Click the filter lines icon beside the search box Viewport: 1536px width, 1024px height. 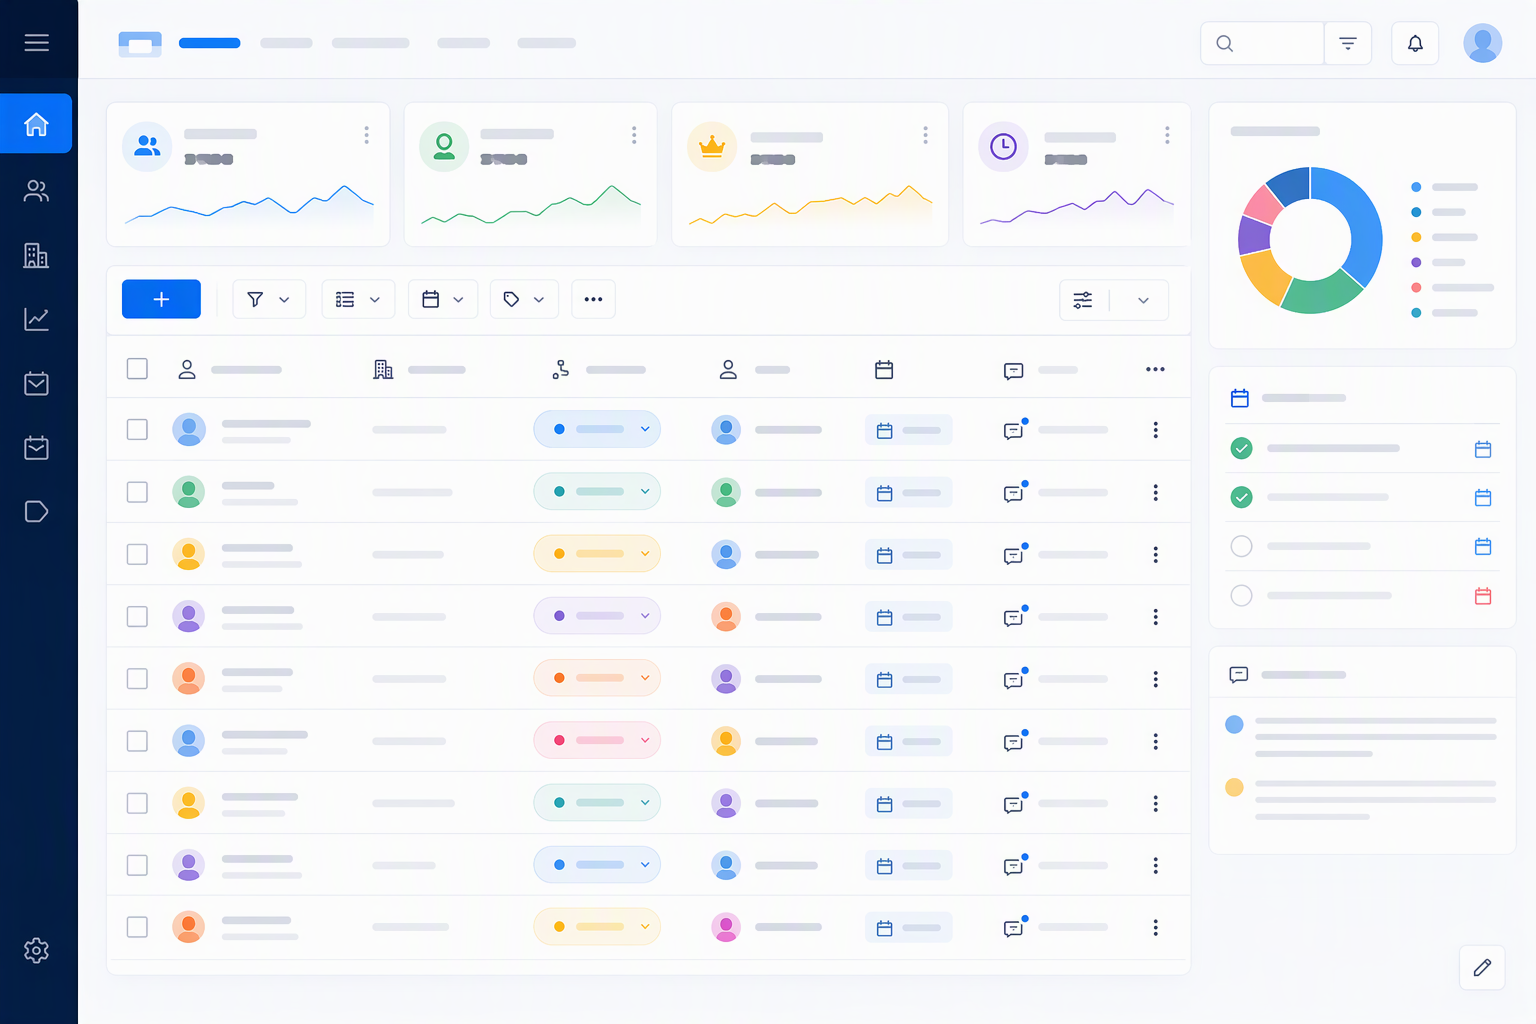coord(1348,43)
